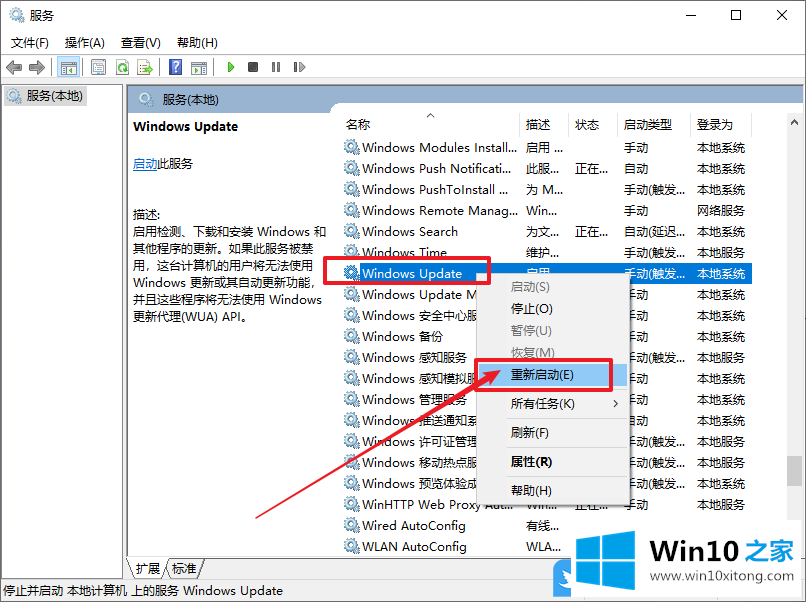The image size is (806, 602).
Task: Select Windows Modules Install... service name
Action: coord(439,148)
